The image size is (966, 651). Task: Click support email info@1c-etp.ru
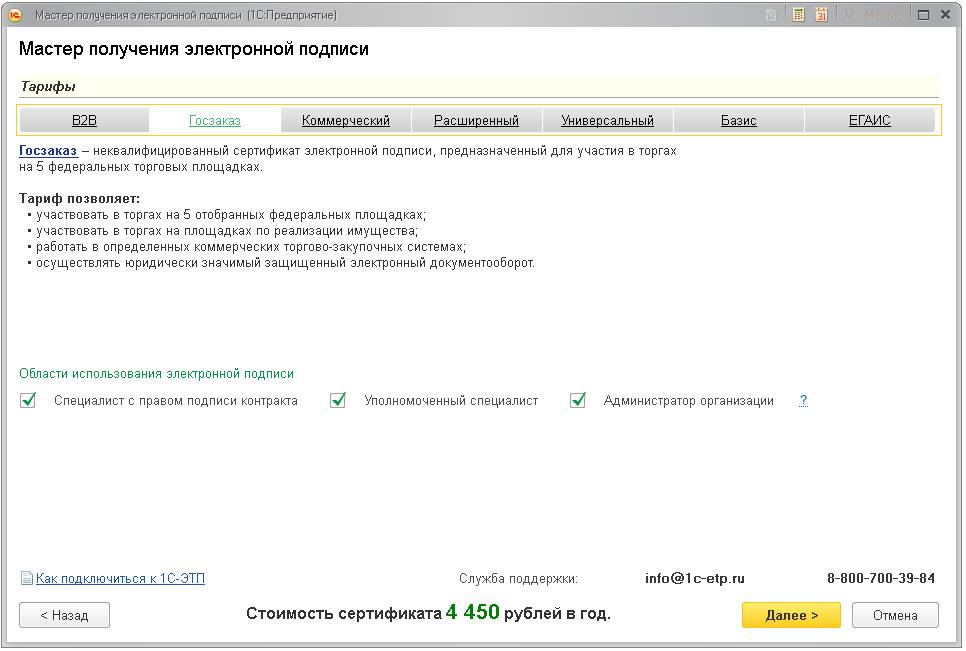click(694, 578)
